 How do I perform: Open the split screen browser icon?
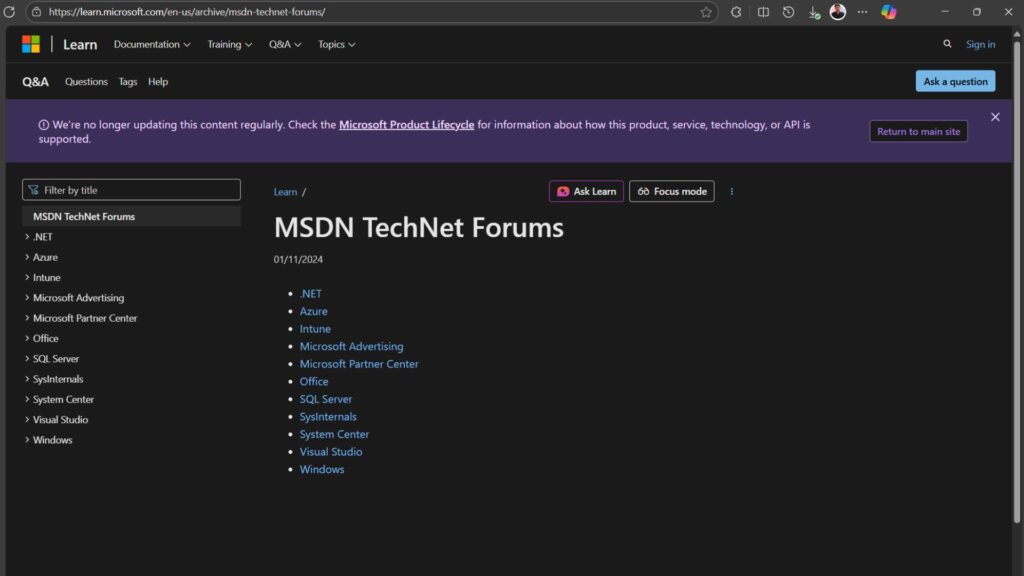(x=762, y=12)
